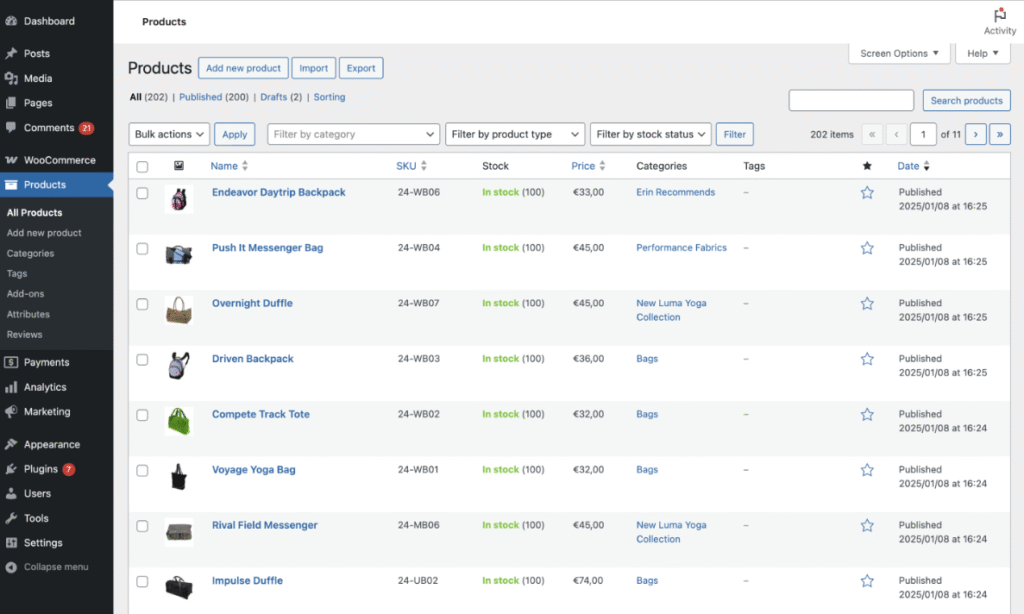Open the Voyage Yoga Bag product link
The width and height of the screenshot is (1024, 614).
tap(253, 470)
